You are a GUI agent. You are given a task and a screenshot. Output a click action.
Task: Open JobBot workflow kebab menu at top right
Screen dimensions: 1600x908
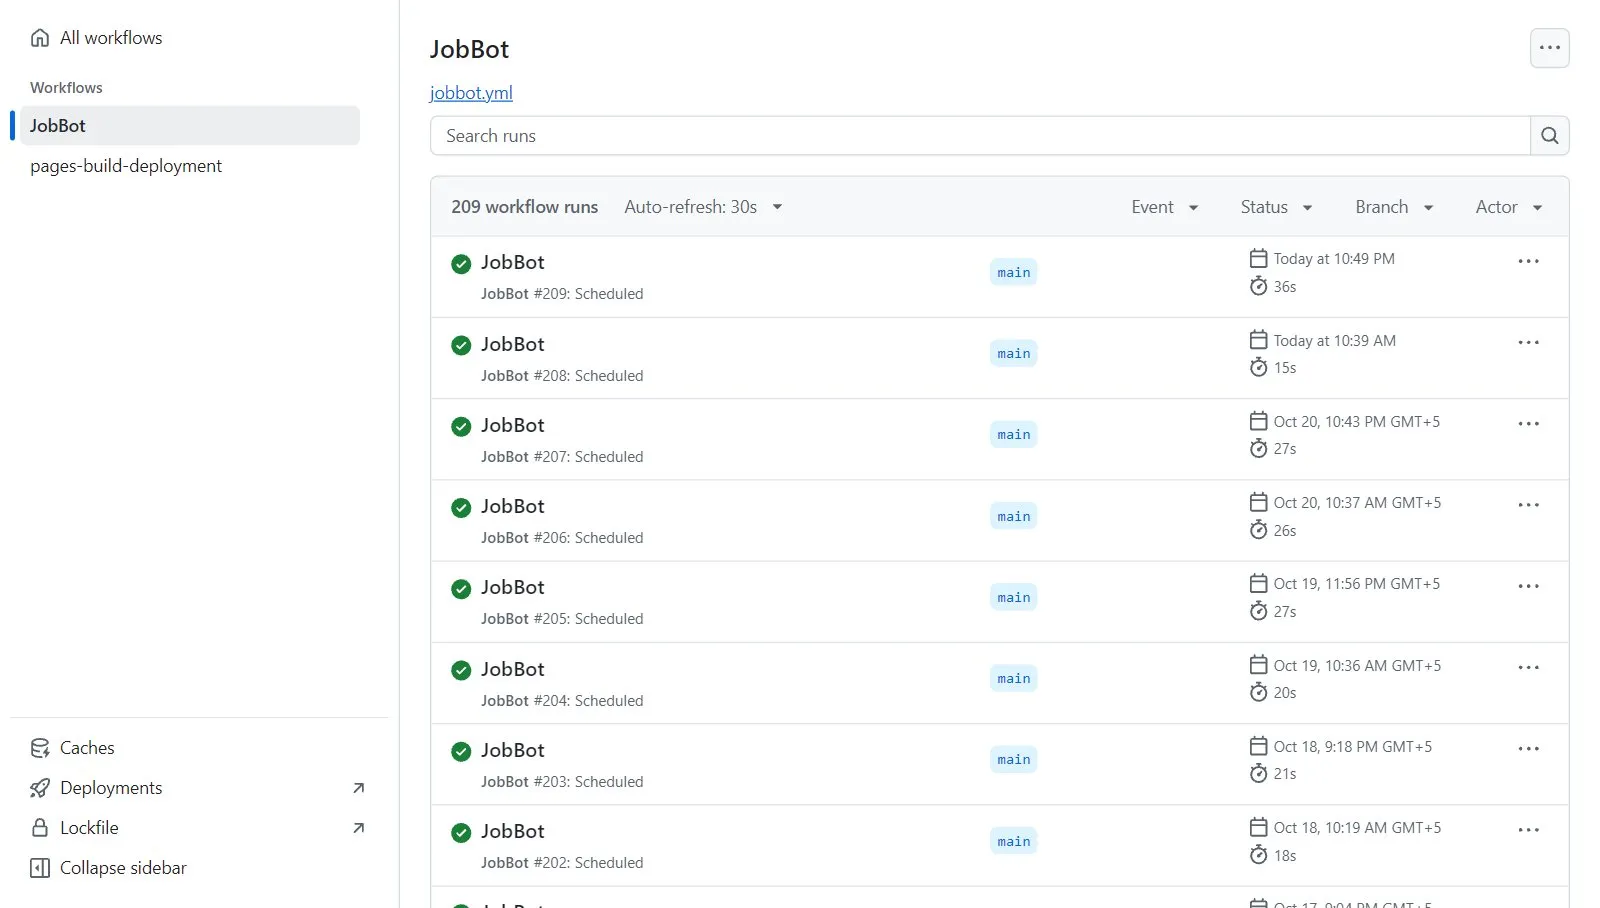tap(1550, 48)
